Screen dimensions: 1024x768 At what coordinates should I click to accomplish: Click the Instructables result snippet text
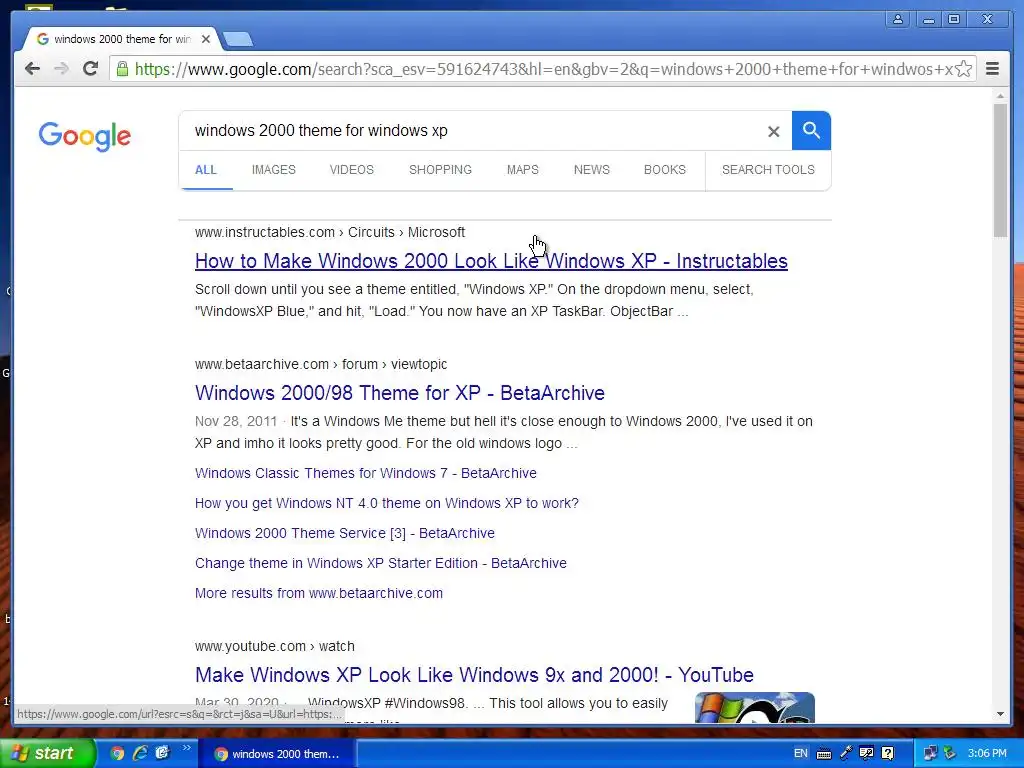coord(474,300)
